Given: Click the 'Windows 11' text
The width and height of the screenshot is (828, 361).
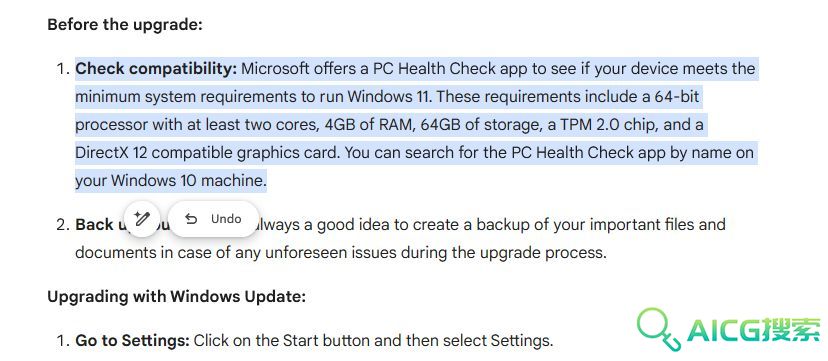Looking at the screenshot, I should tap(390, 97).
